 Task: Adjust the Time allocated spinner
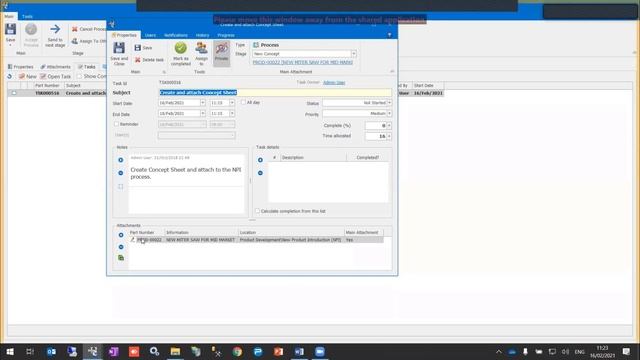389,136
